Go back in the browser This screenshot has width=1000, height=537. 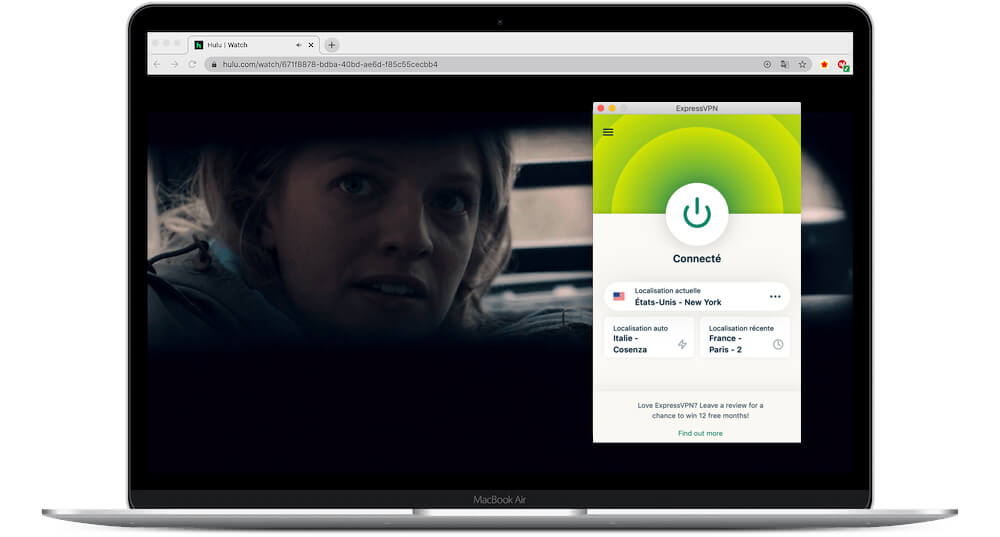(157, 64)
